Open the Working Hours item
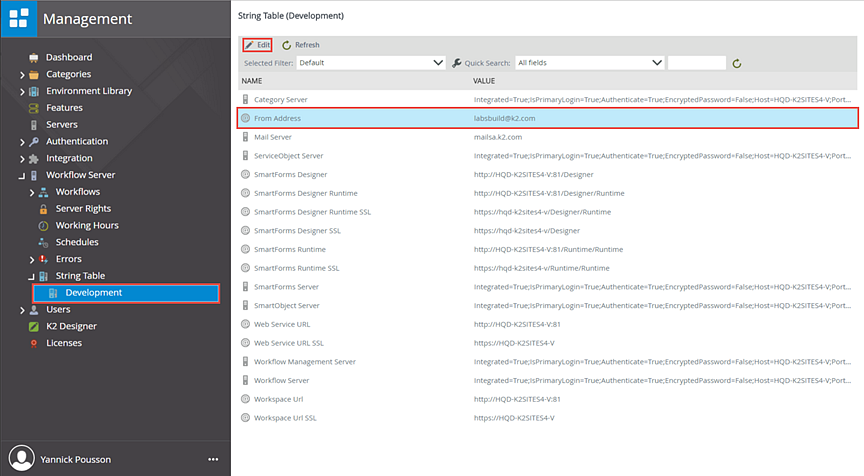This screenshot has height=476, width=864. (x=87, y=225)
